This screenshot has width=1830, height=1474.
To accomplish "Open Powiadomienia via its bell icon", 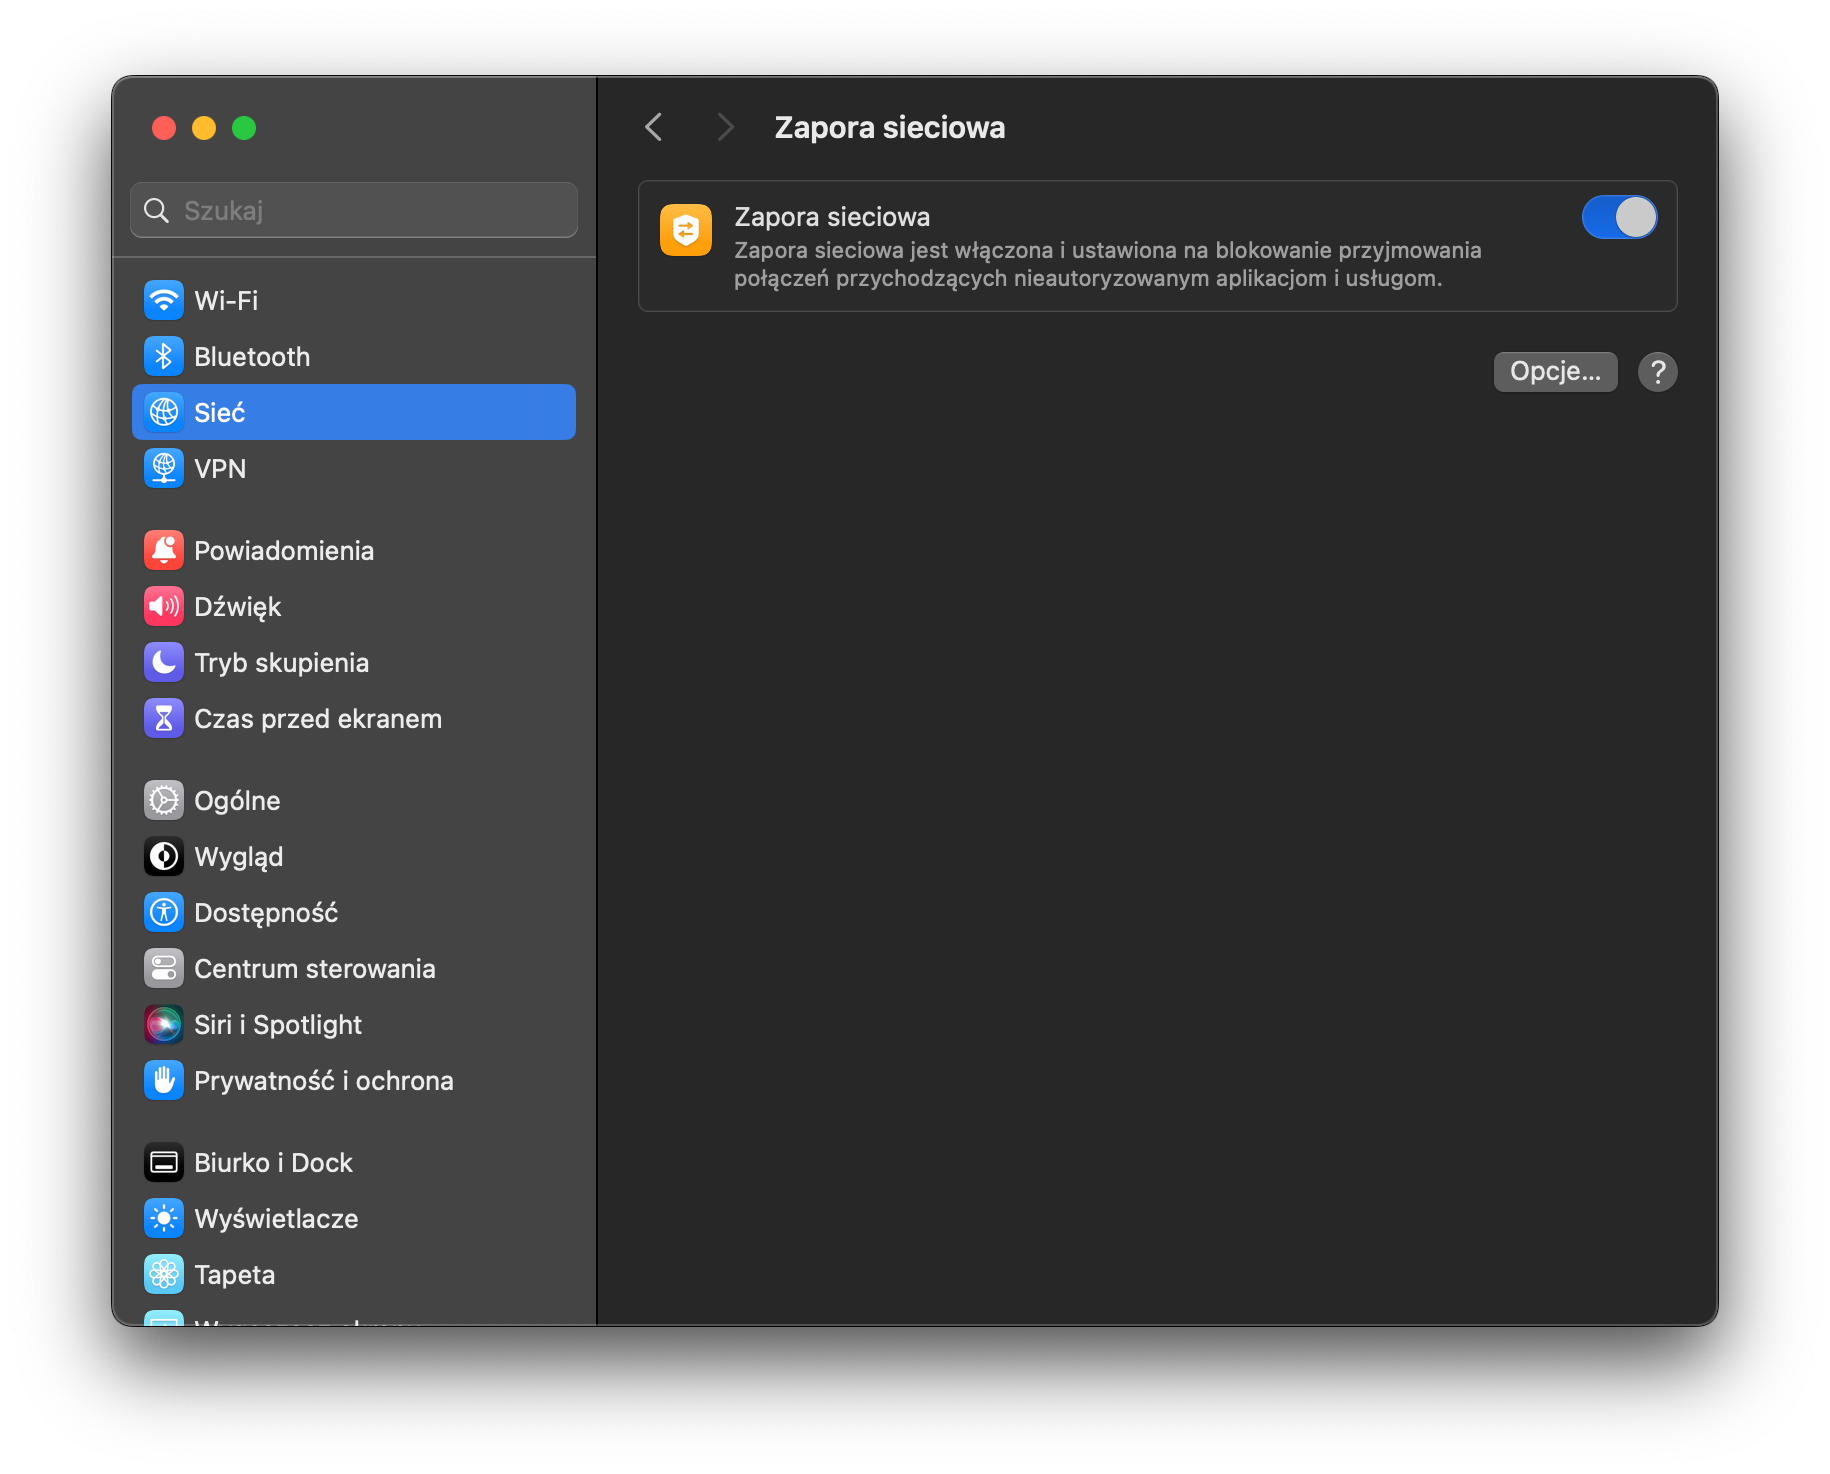I will click(164, 550).
